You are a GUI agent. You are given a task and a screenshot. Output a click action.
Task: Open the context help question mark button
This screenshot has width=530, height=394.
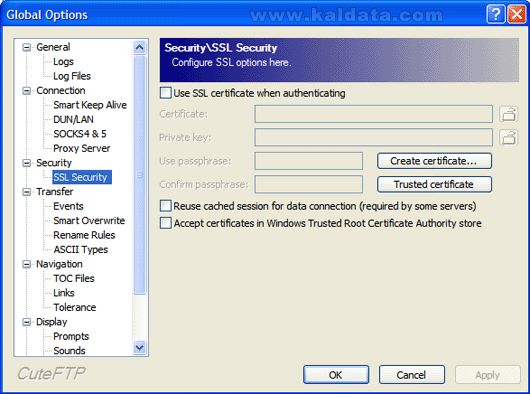click(x=496, y=15)
